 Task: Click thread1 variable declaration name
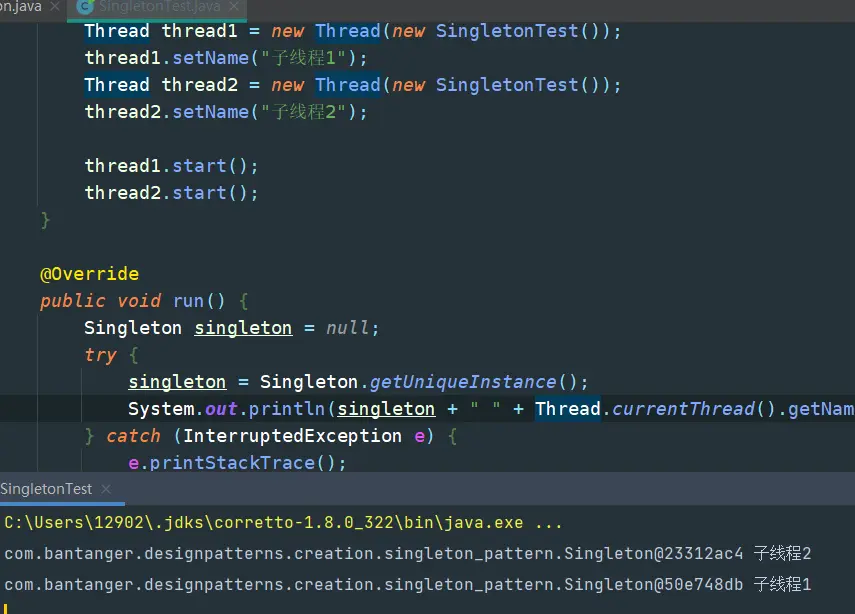pyautogui.click(x=200, y=31)
